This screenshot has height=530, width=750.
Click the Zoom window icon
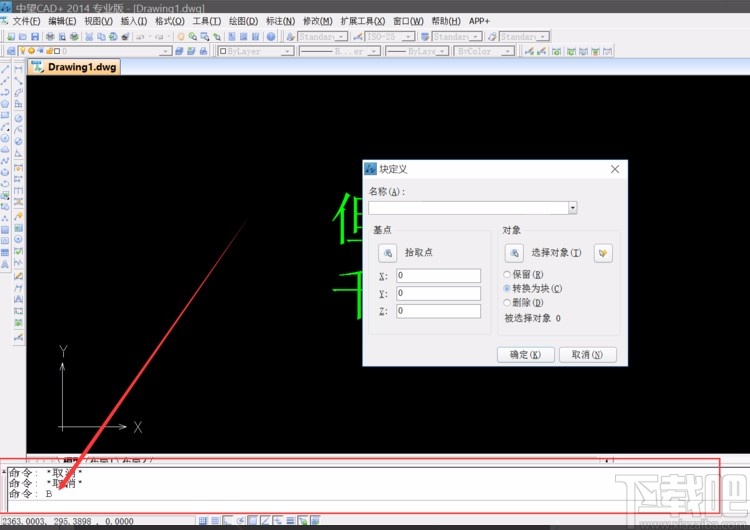[x=205, y=36]
